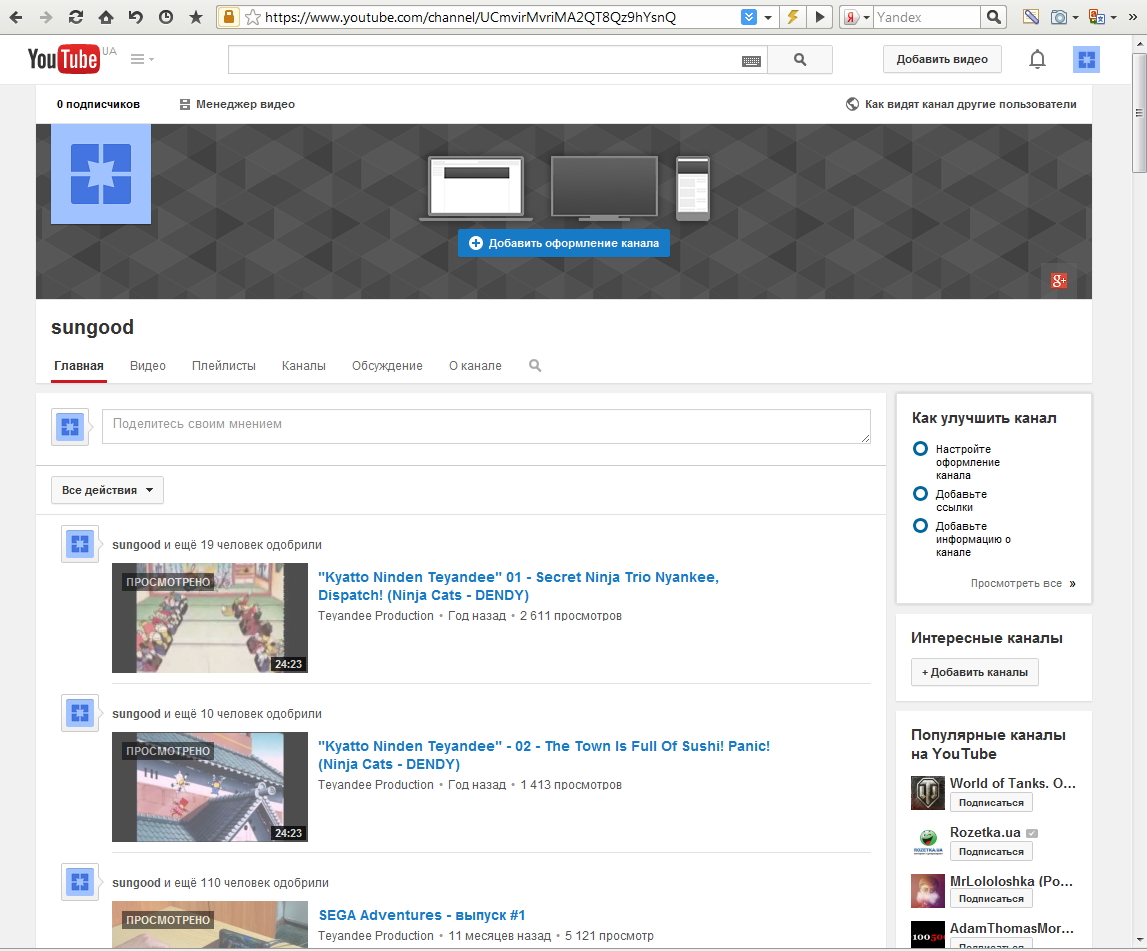This screenshot has height=951, width=1147.
Task: Open the translate icon dropdown arrow
Action: [x=1113, y=18]
